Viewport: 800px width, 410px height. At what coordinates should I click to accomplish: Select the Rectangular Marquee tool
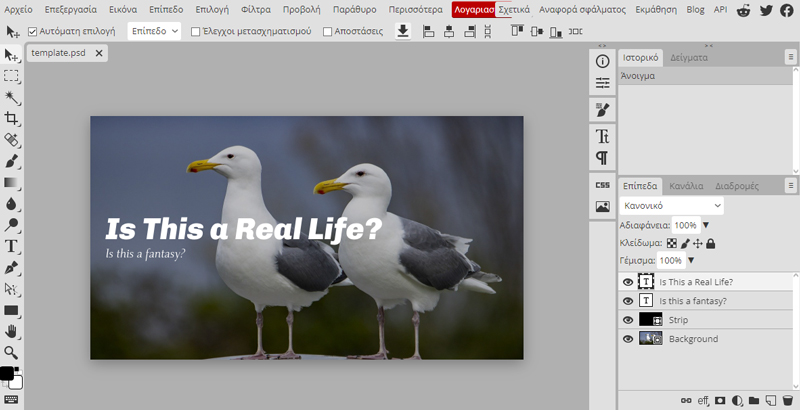tap(11, 76)
